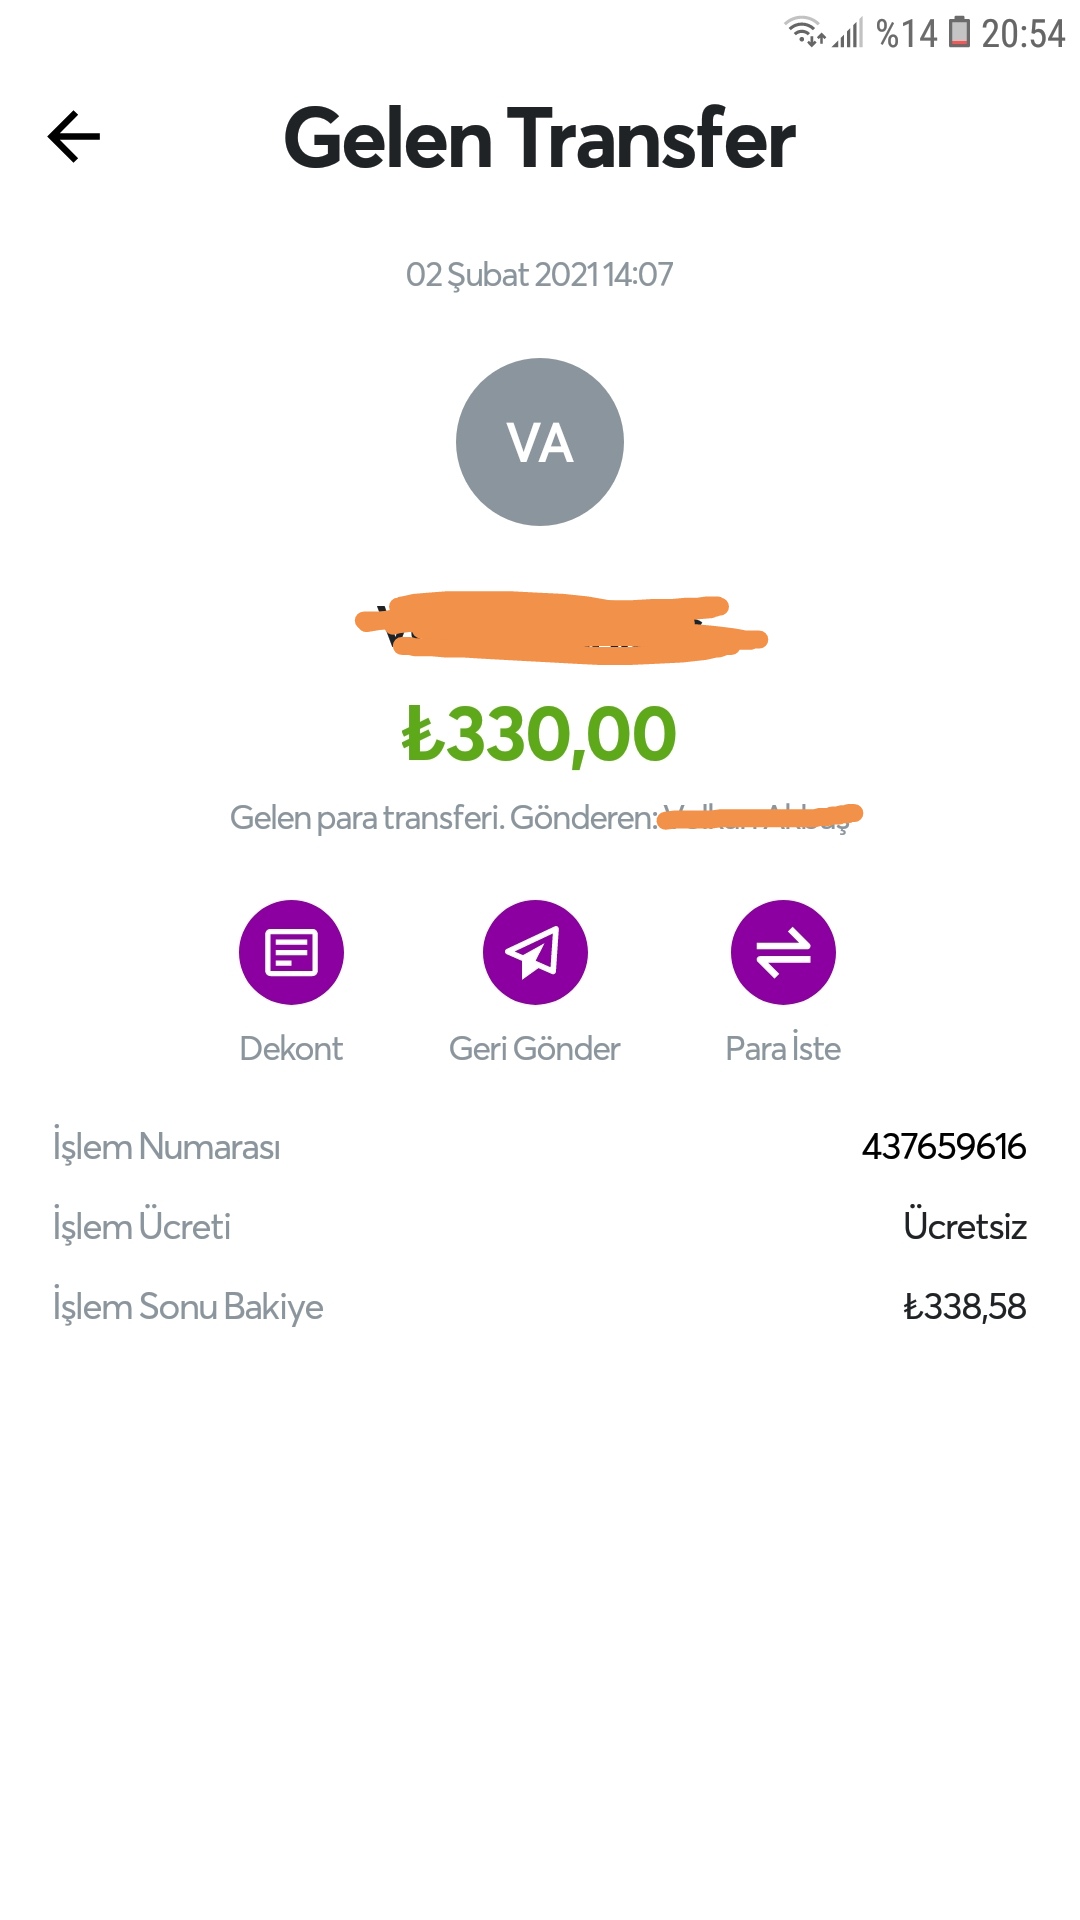1080x1920 pixels.
Task: Tap the ₺330,00 transfer amount
Action: pos(539,734)
